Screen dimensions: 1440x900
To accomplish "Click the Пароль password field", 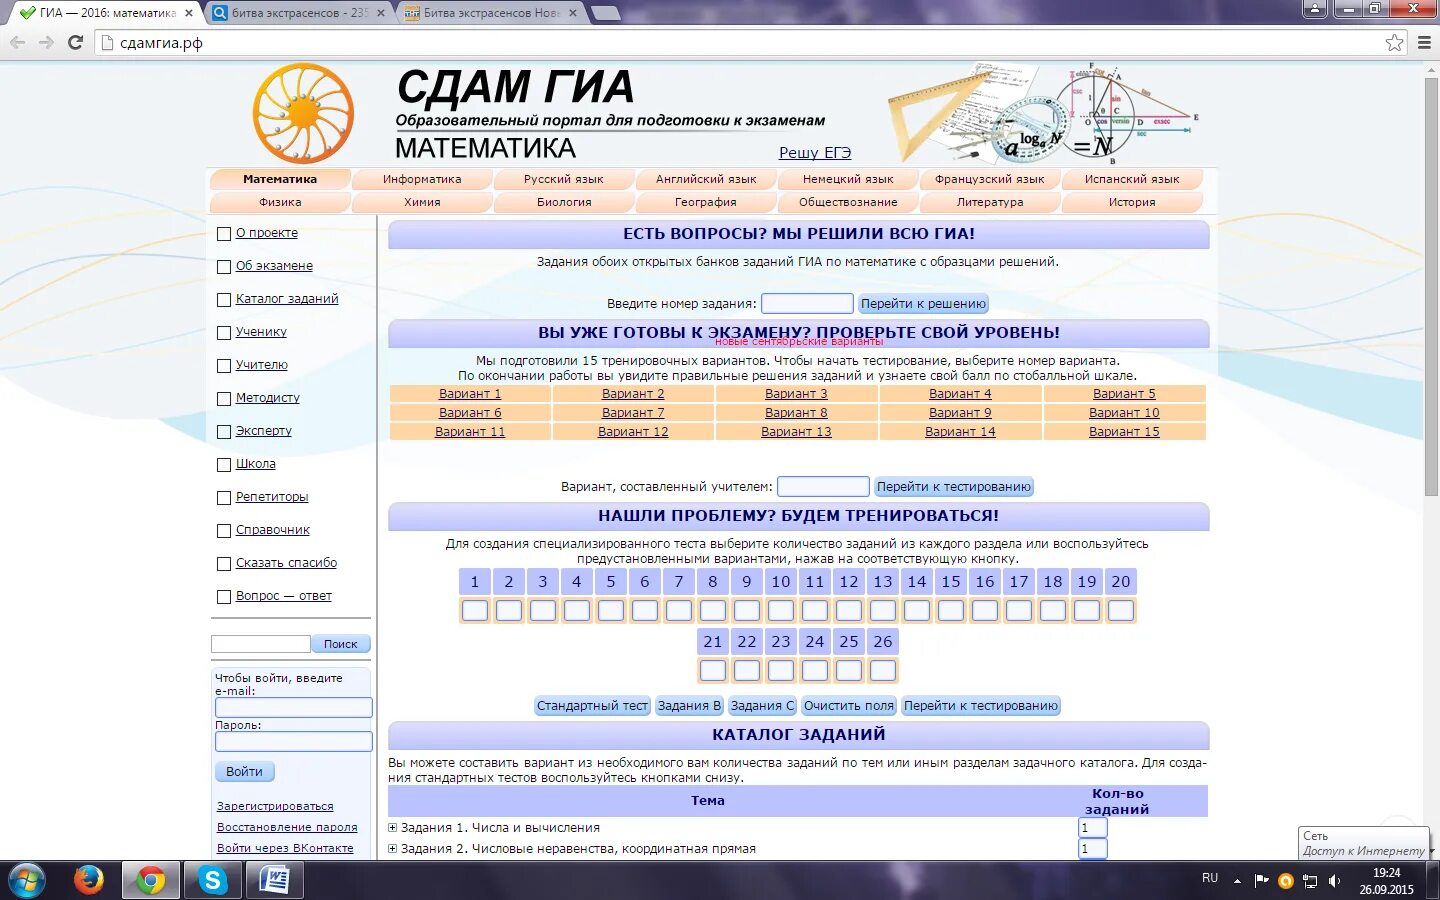I will pyautogui.click(x=294, y=741).
